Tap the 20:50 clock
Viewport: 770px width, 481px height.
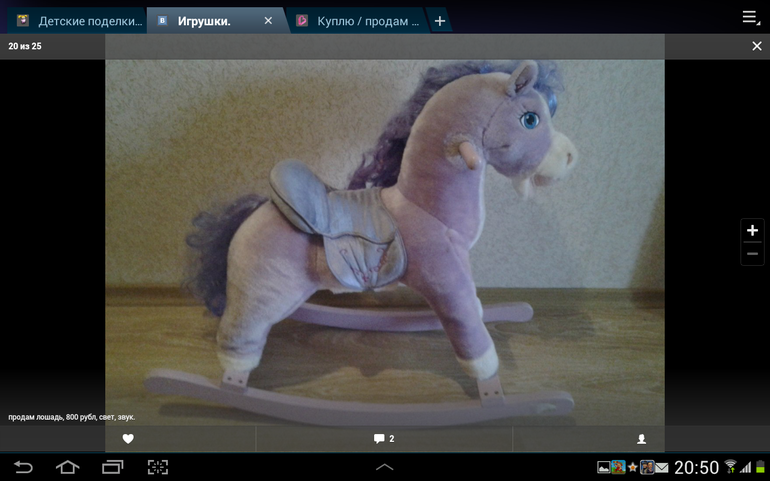coord(696,467)
